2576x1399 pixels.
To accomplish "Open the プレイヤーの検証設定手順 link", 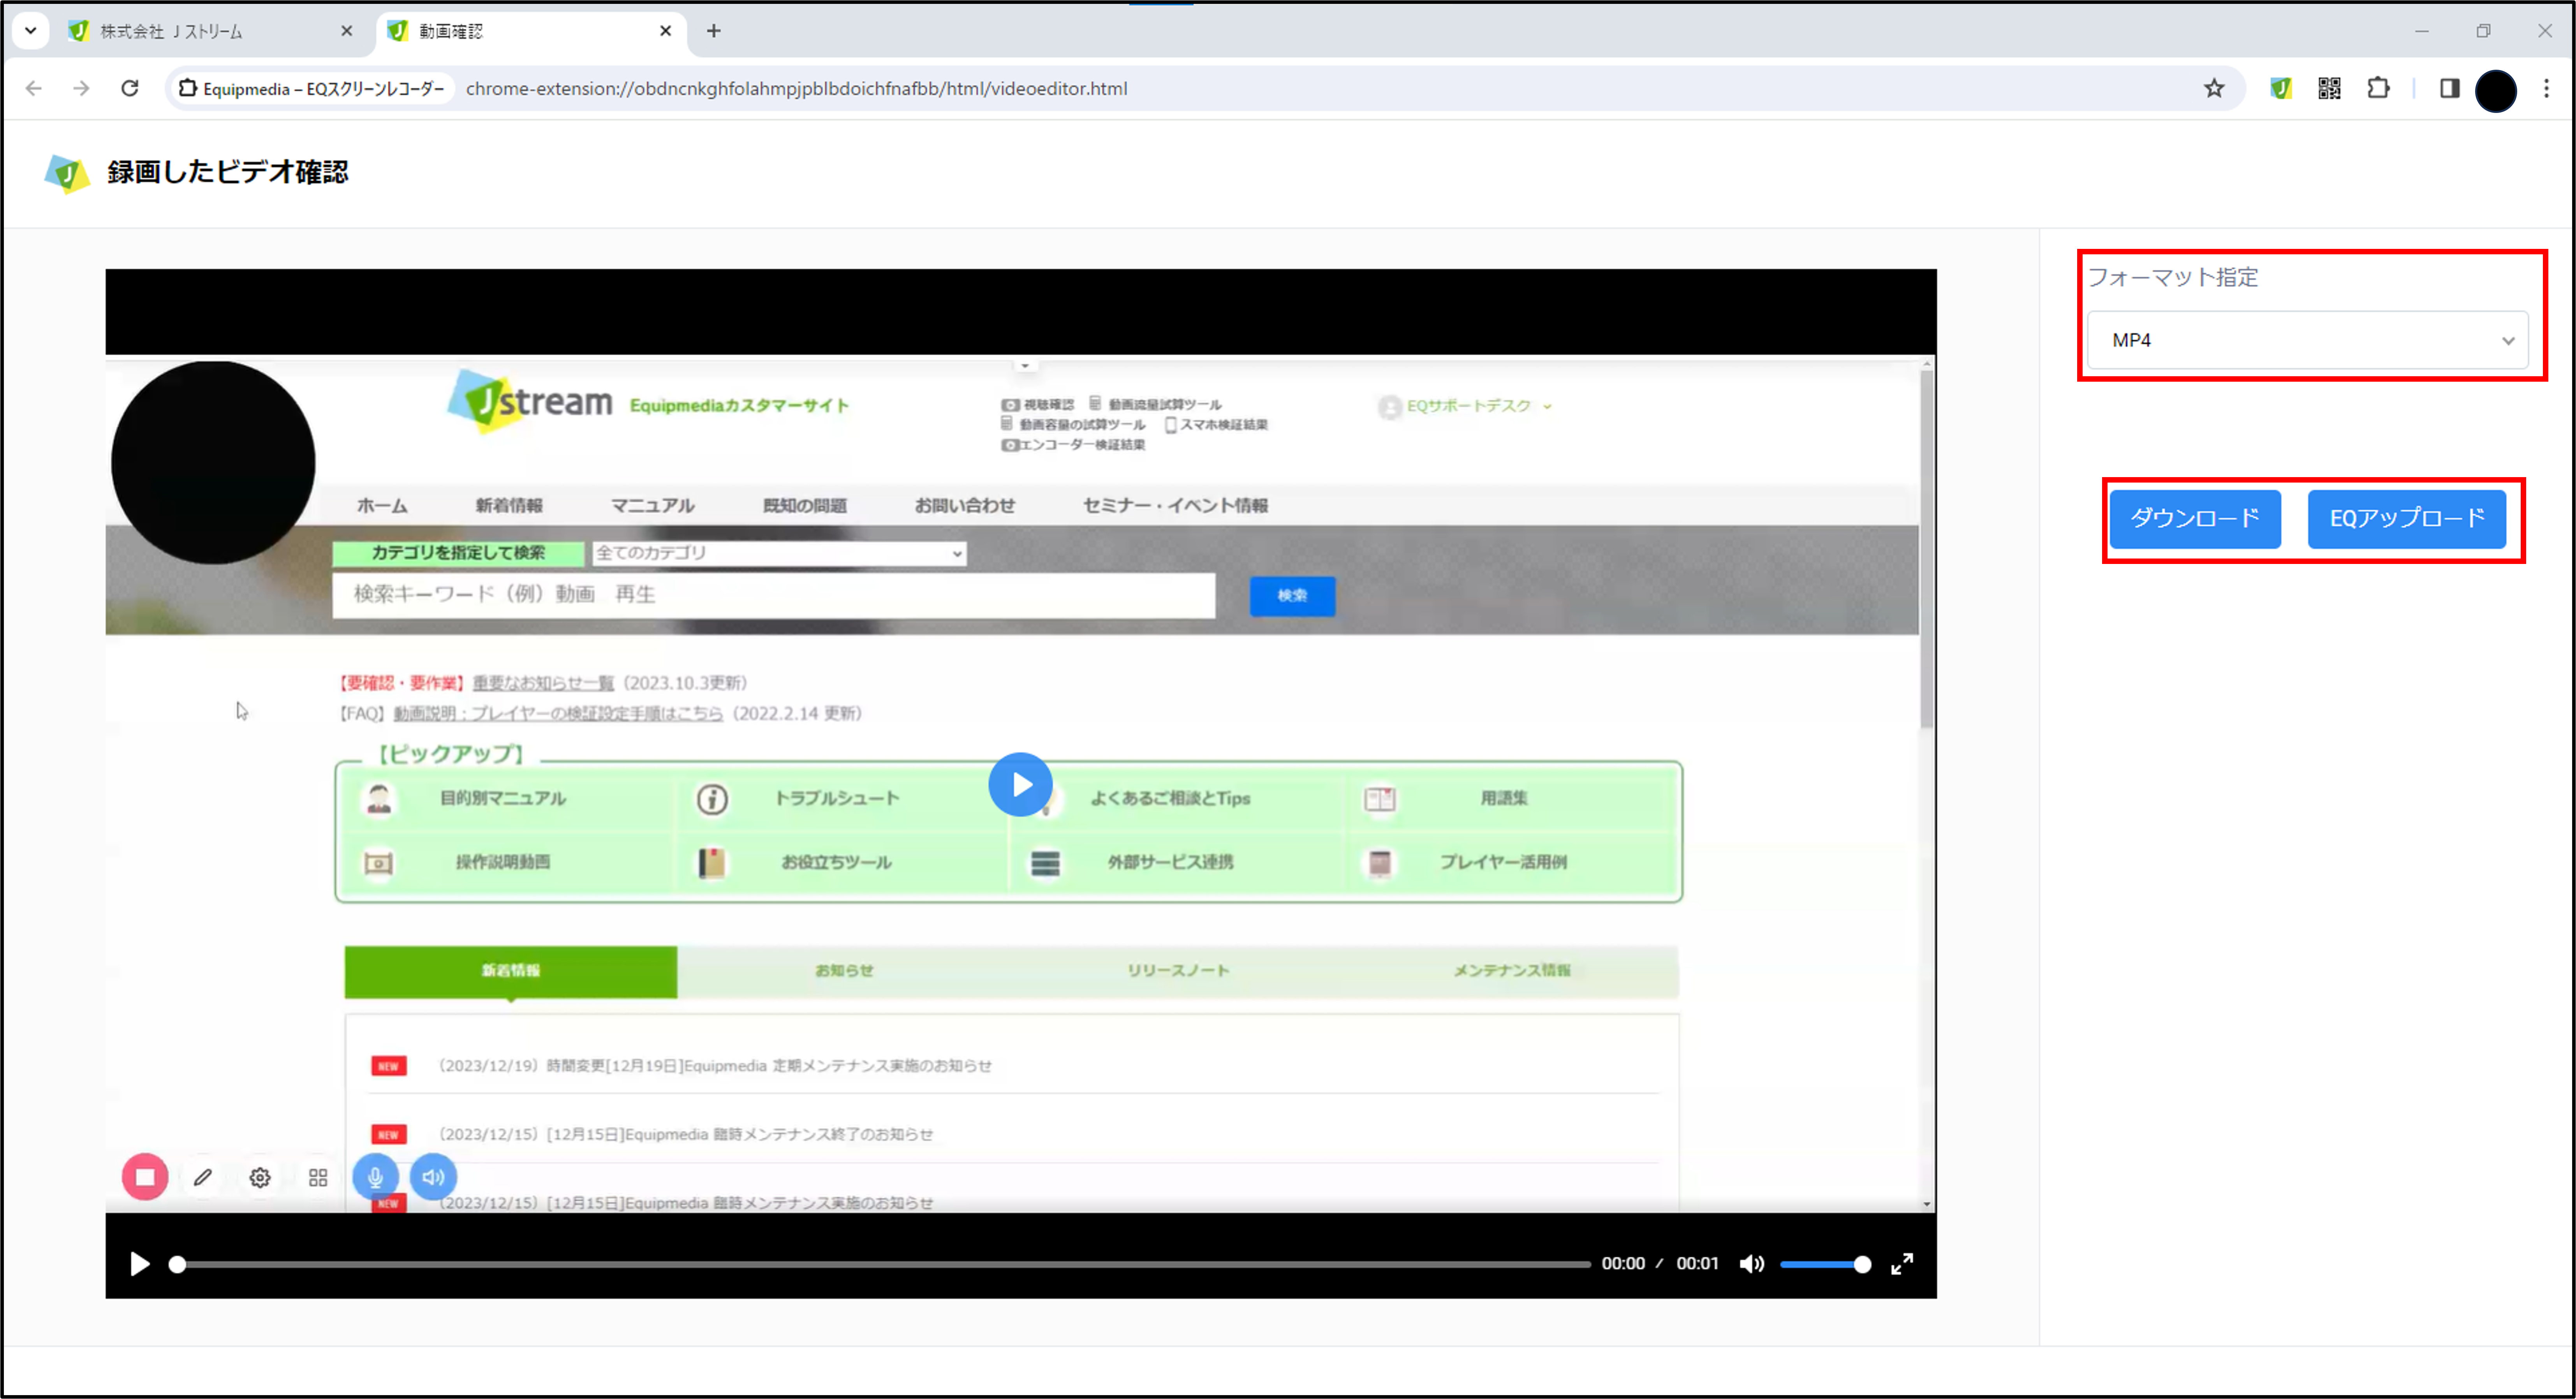I will 558,713.
